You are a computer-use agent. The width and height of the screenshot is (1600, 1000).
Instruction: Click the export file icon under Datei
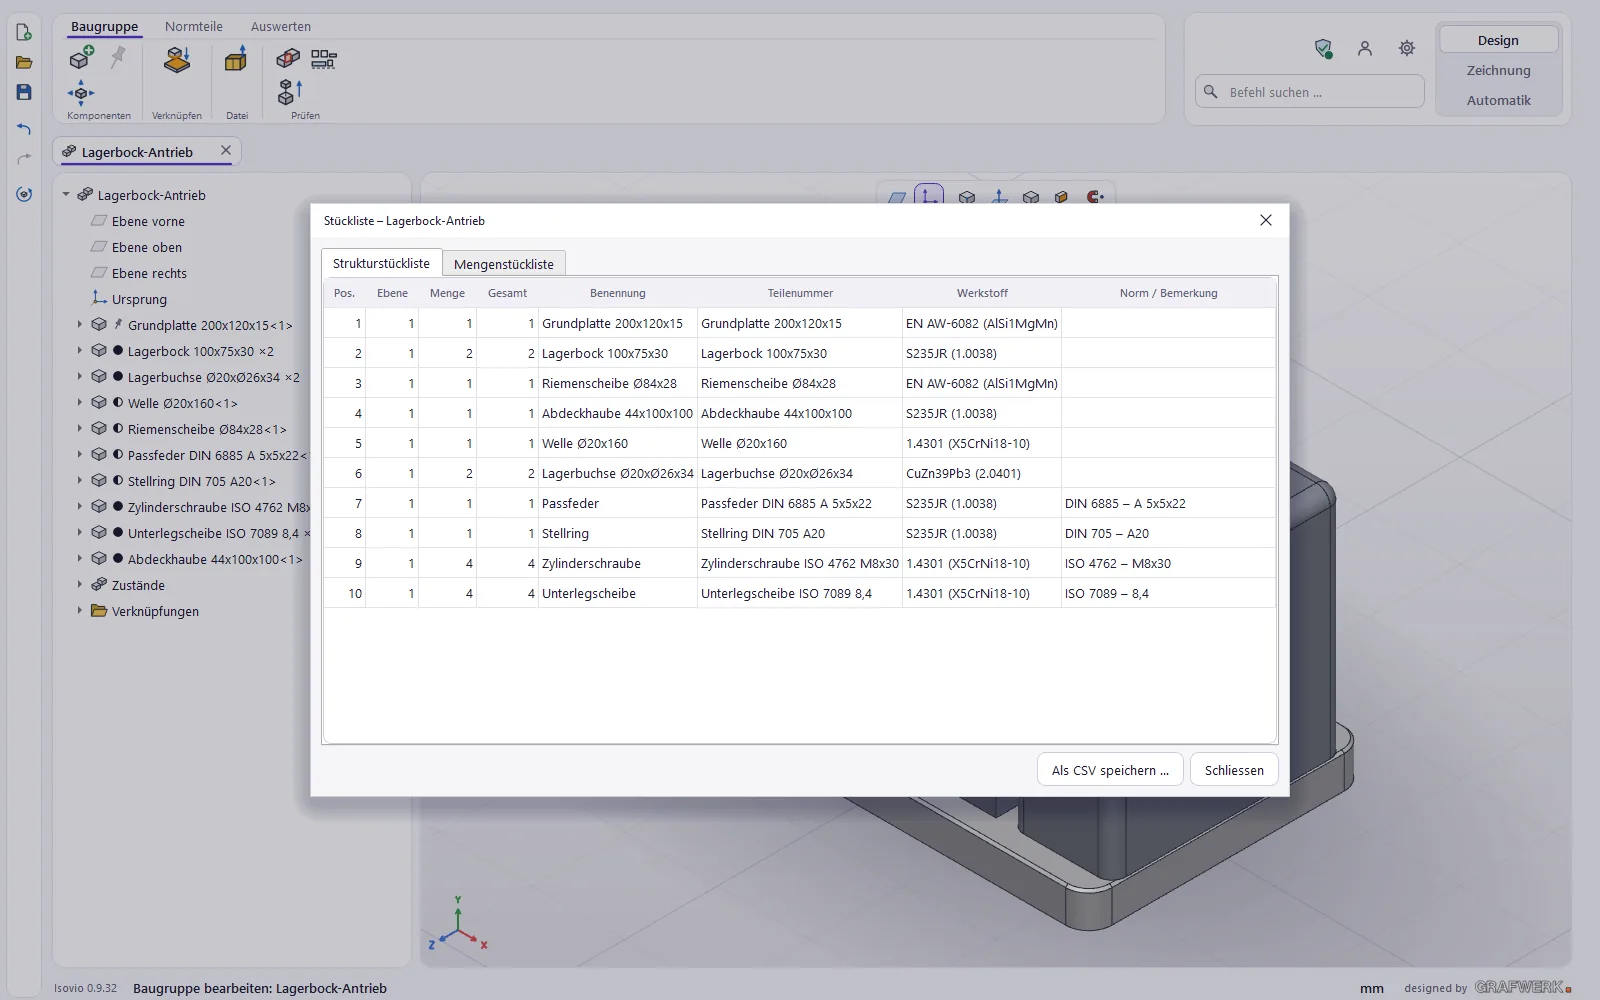point(236,60)
